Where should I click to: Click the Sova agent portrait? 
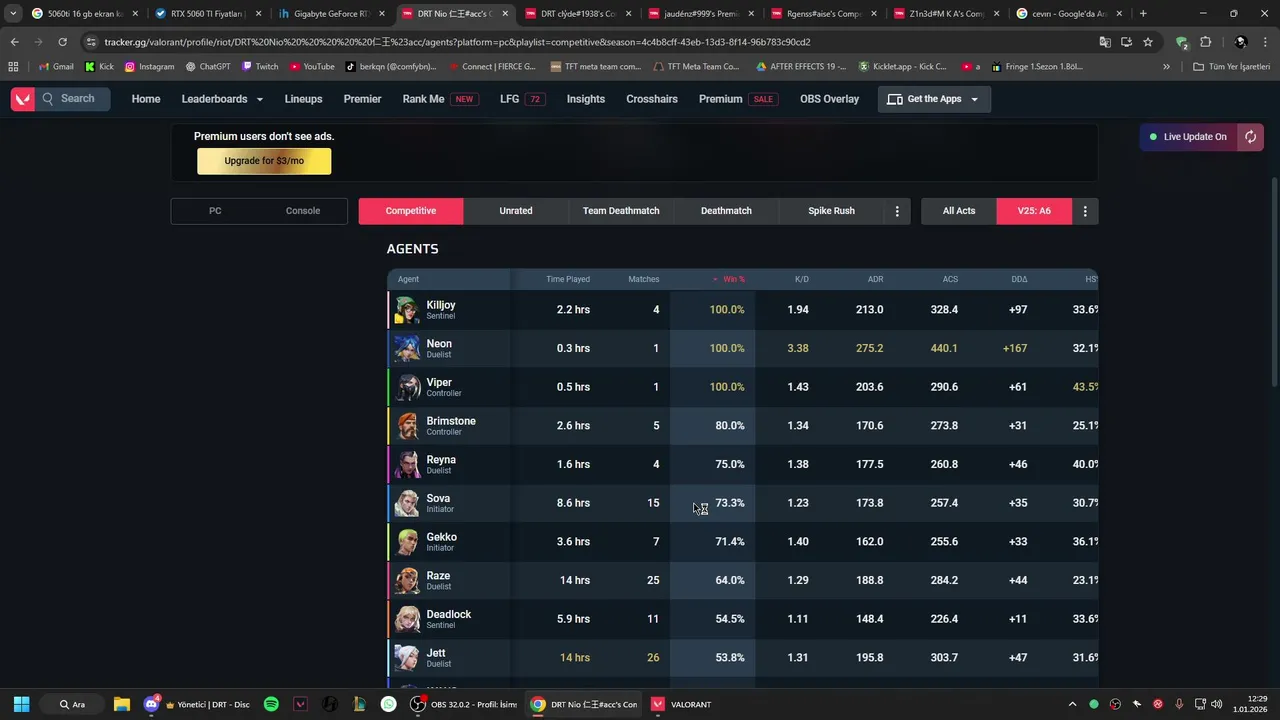(x=407, y=503)
